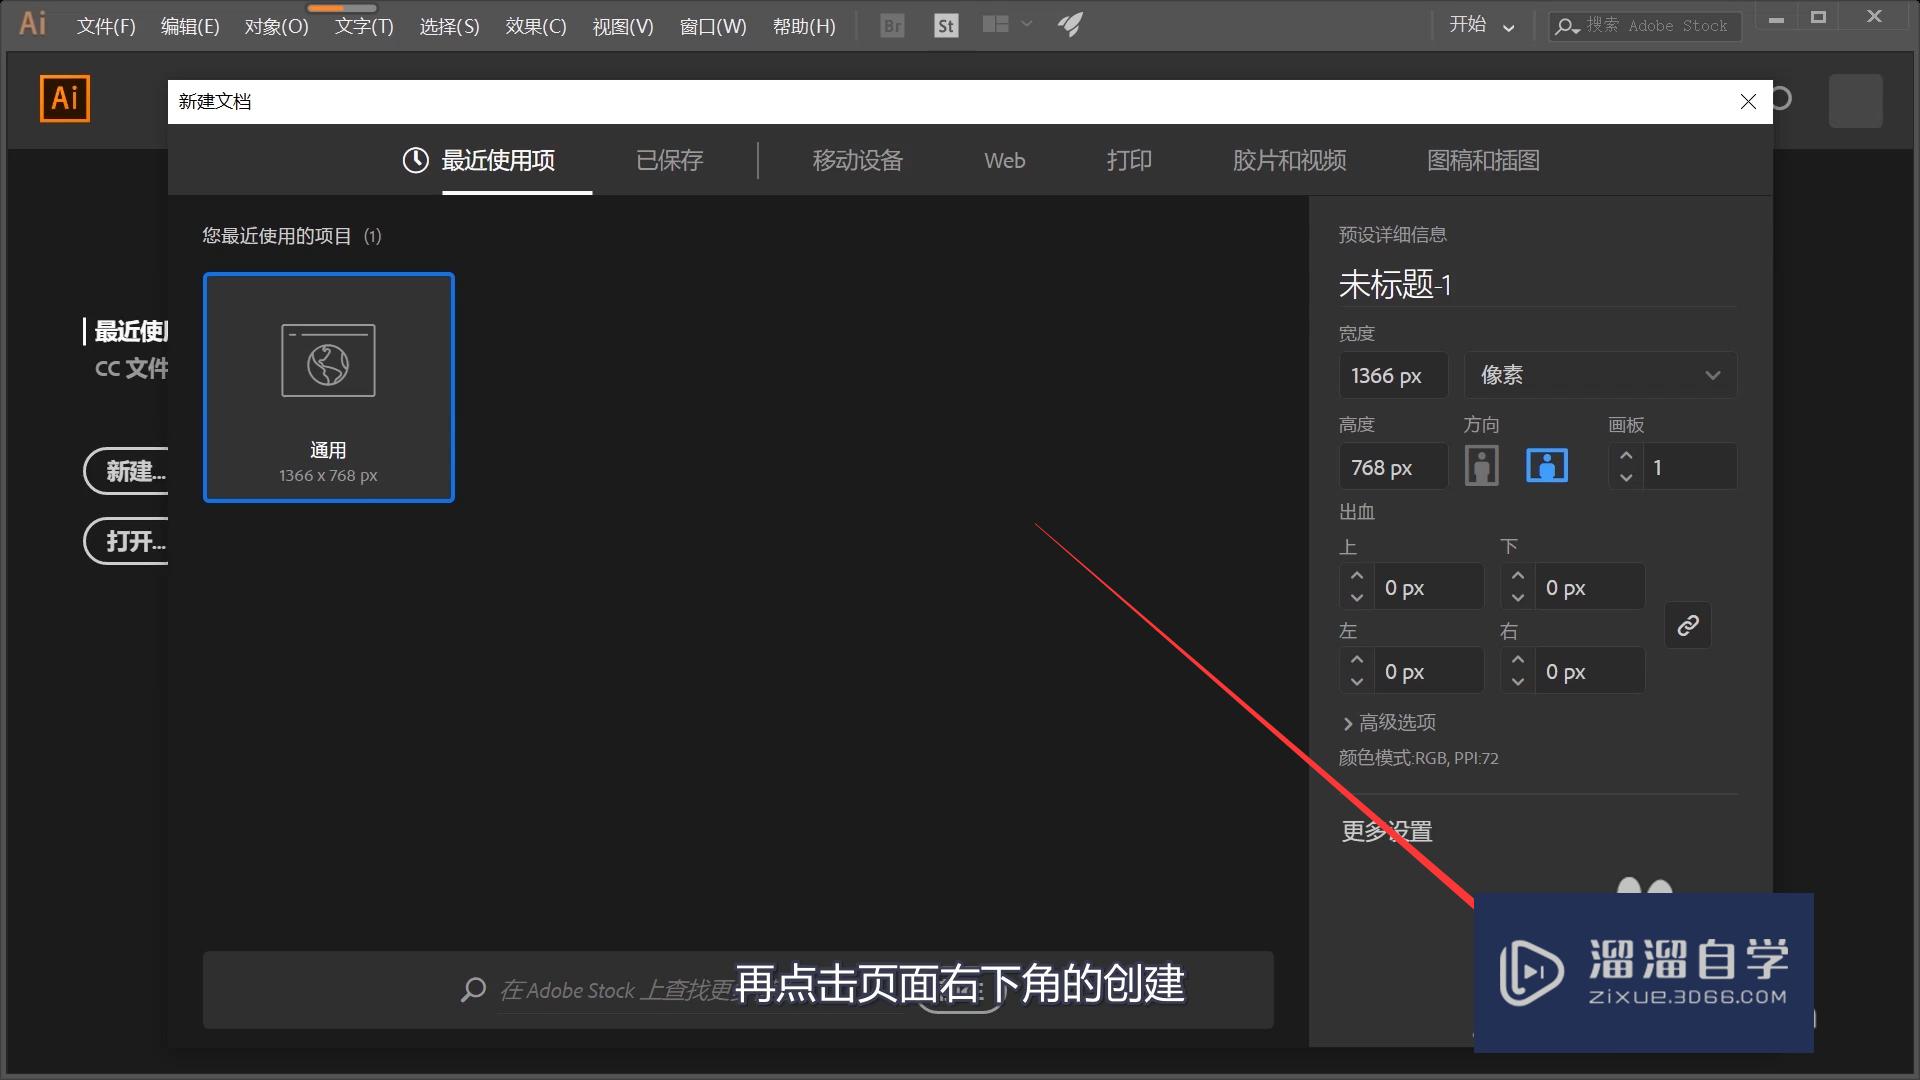Open Adobe Bridge via the Br icon
The height and width of the screenshot is (1080, 1920).
[x=890, y=25]
